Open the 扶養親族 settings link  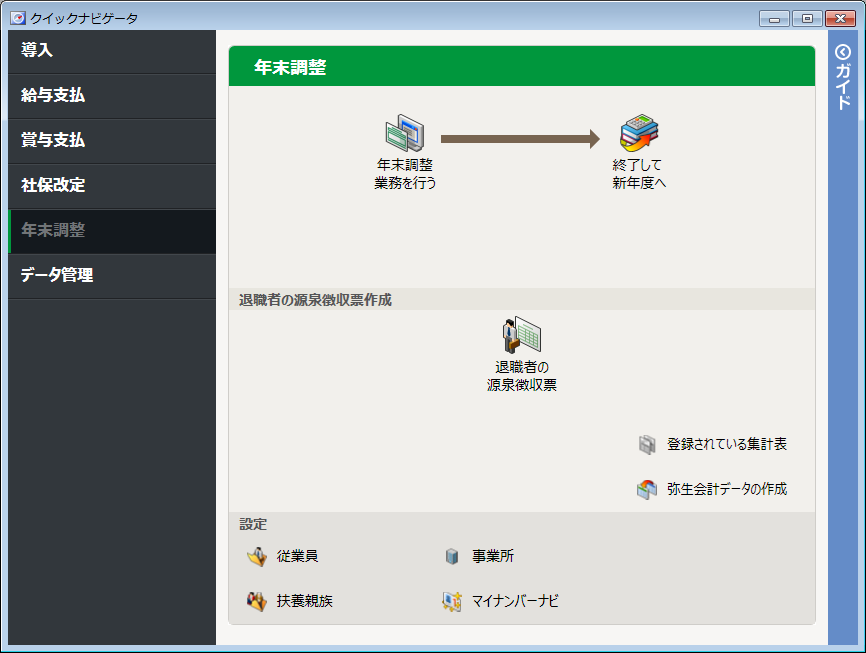tap(304, 601)
